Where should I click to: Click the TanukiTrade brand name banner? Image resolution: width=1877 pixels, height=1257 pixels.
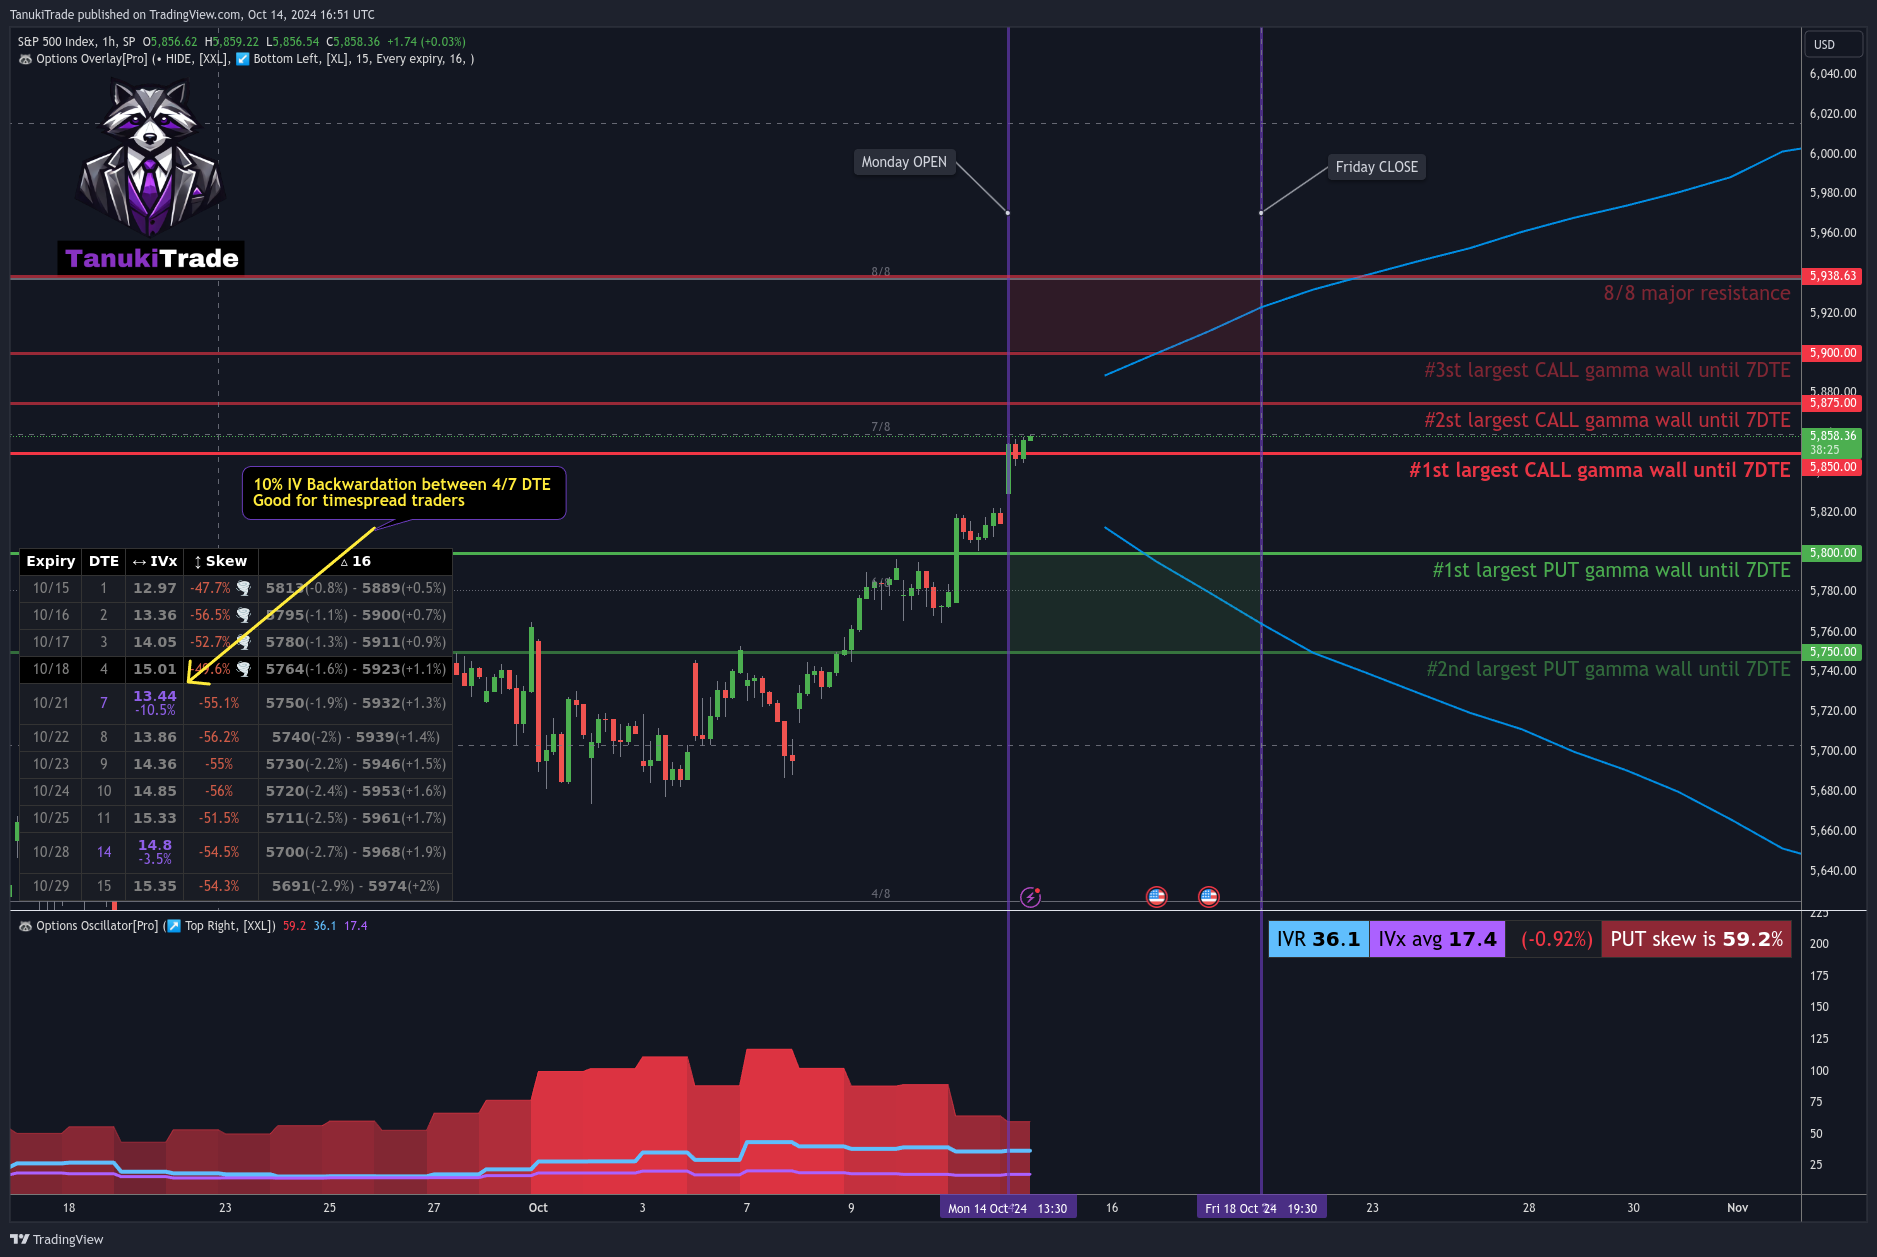click(151, 258)
